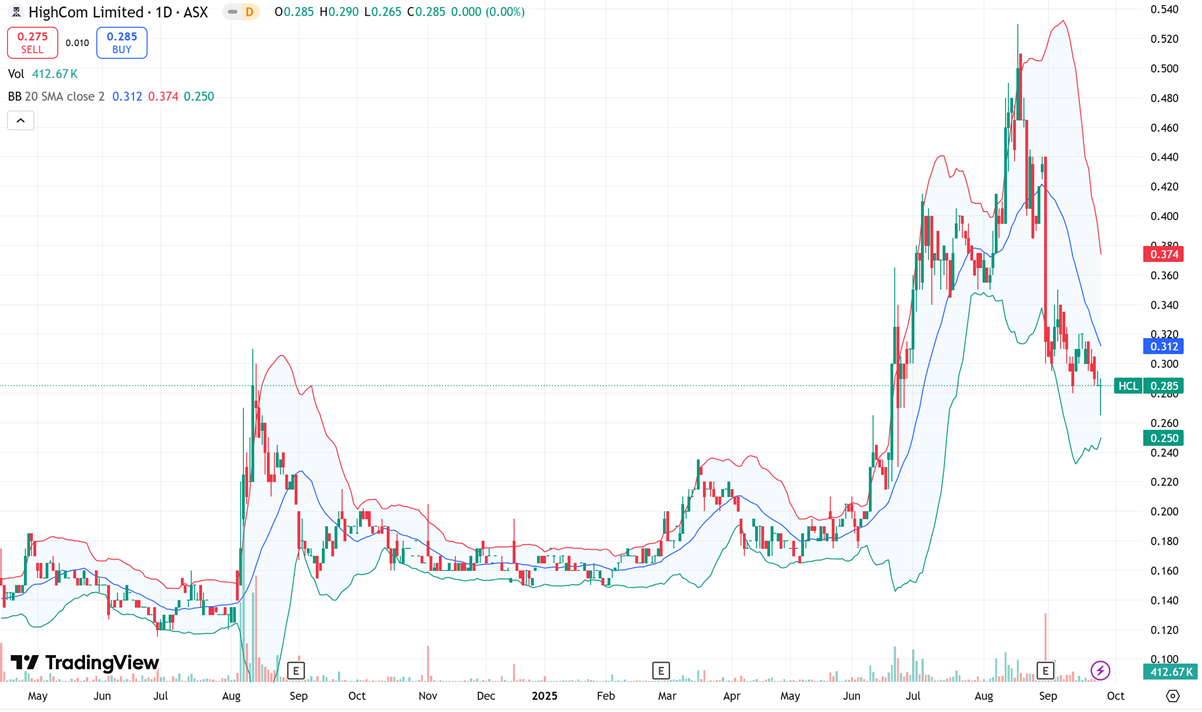The height and width of the screenshot is (712, 1202).
Task: Collapse the indicator legend with the chevron
Action: coord(20,121)
